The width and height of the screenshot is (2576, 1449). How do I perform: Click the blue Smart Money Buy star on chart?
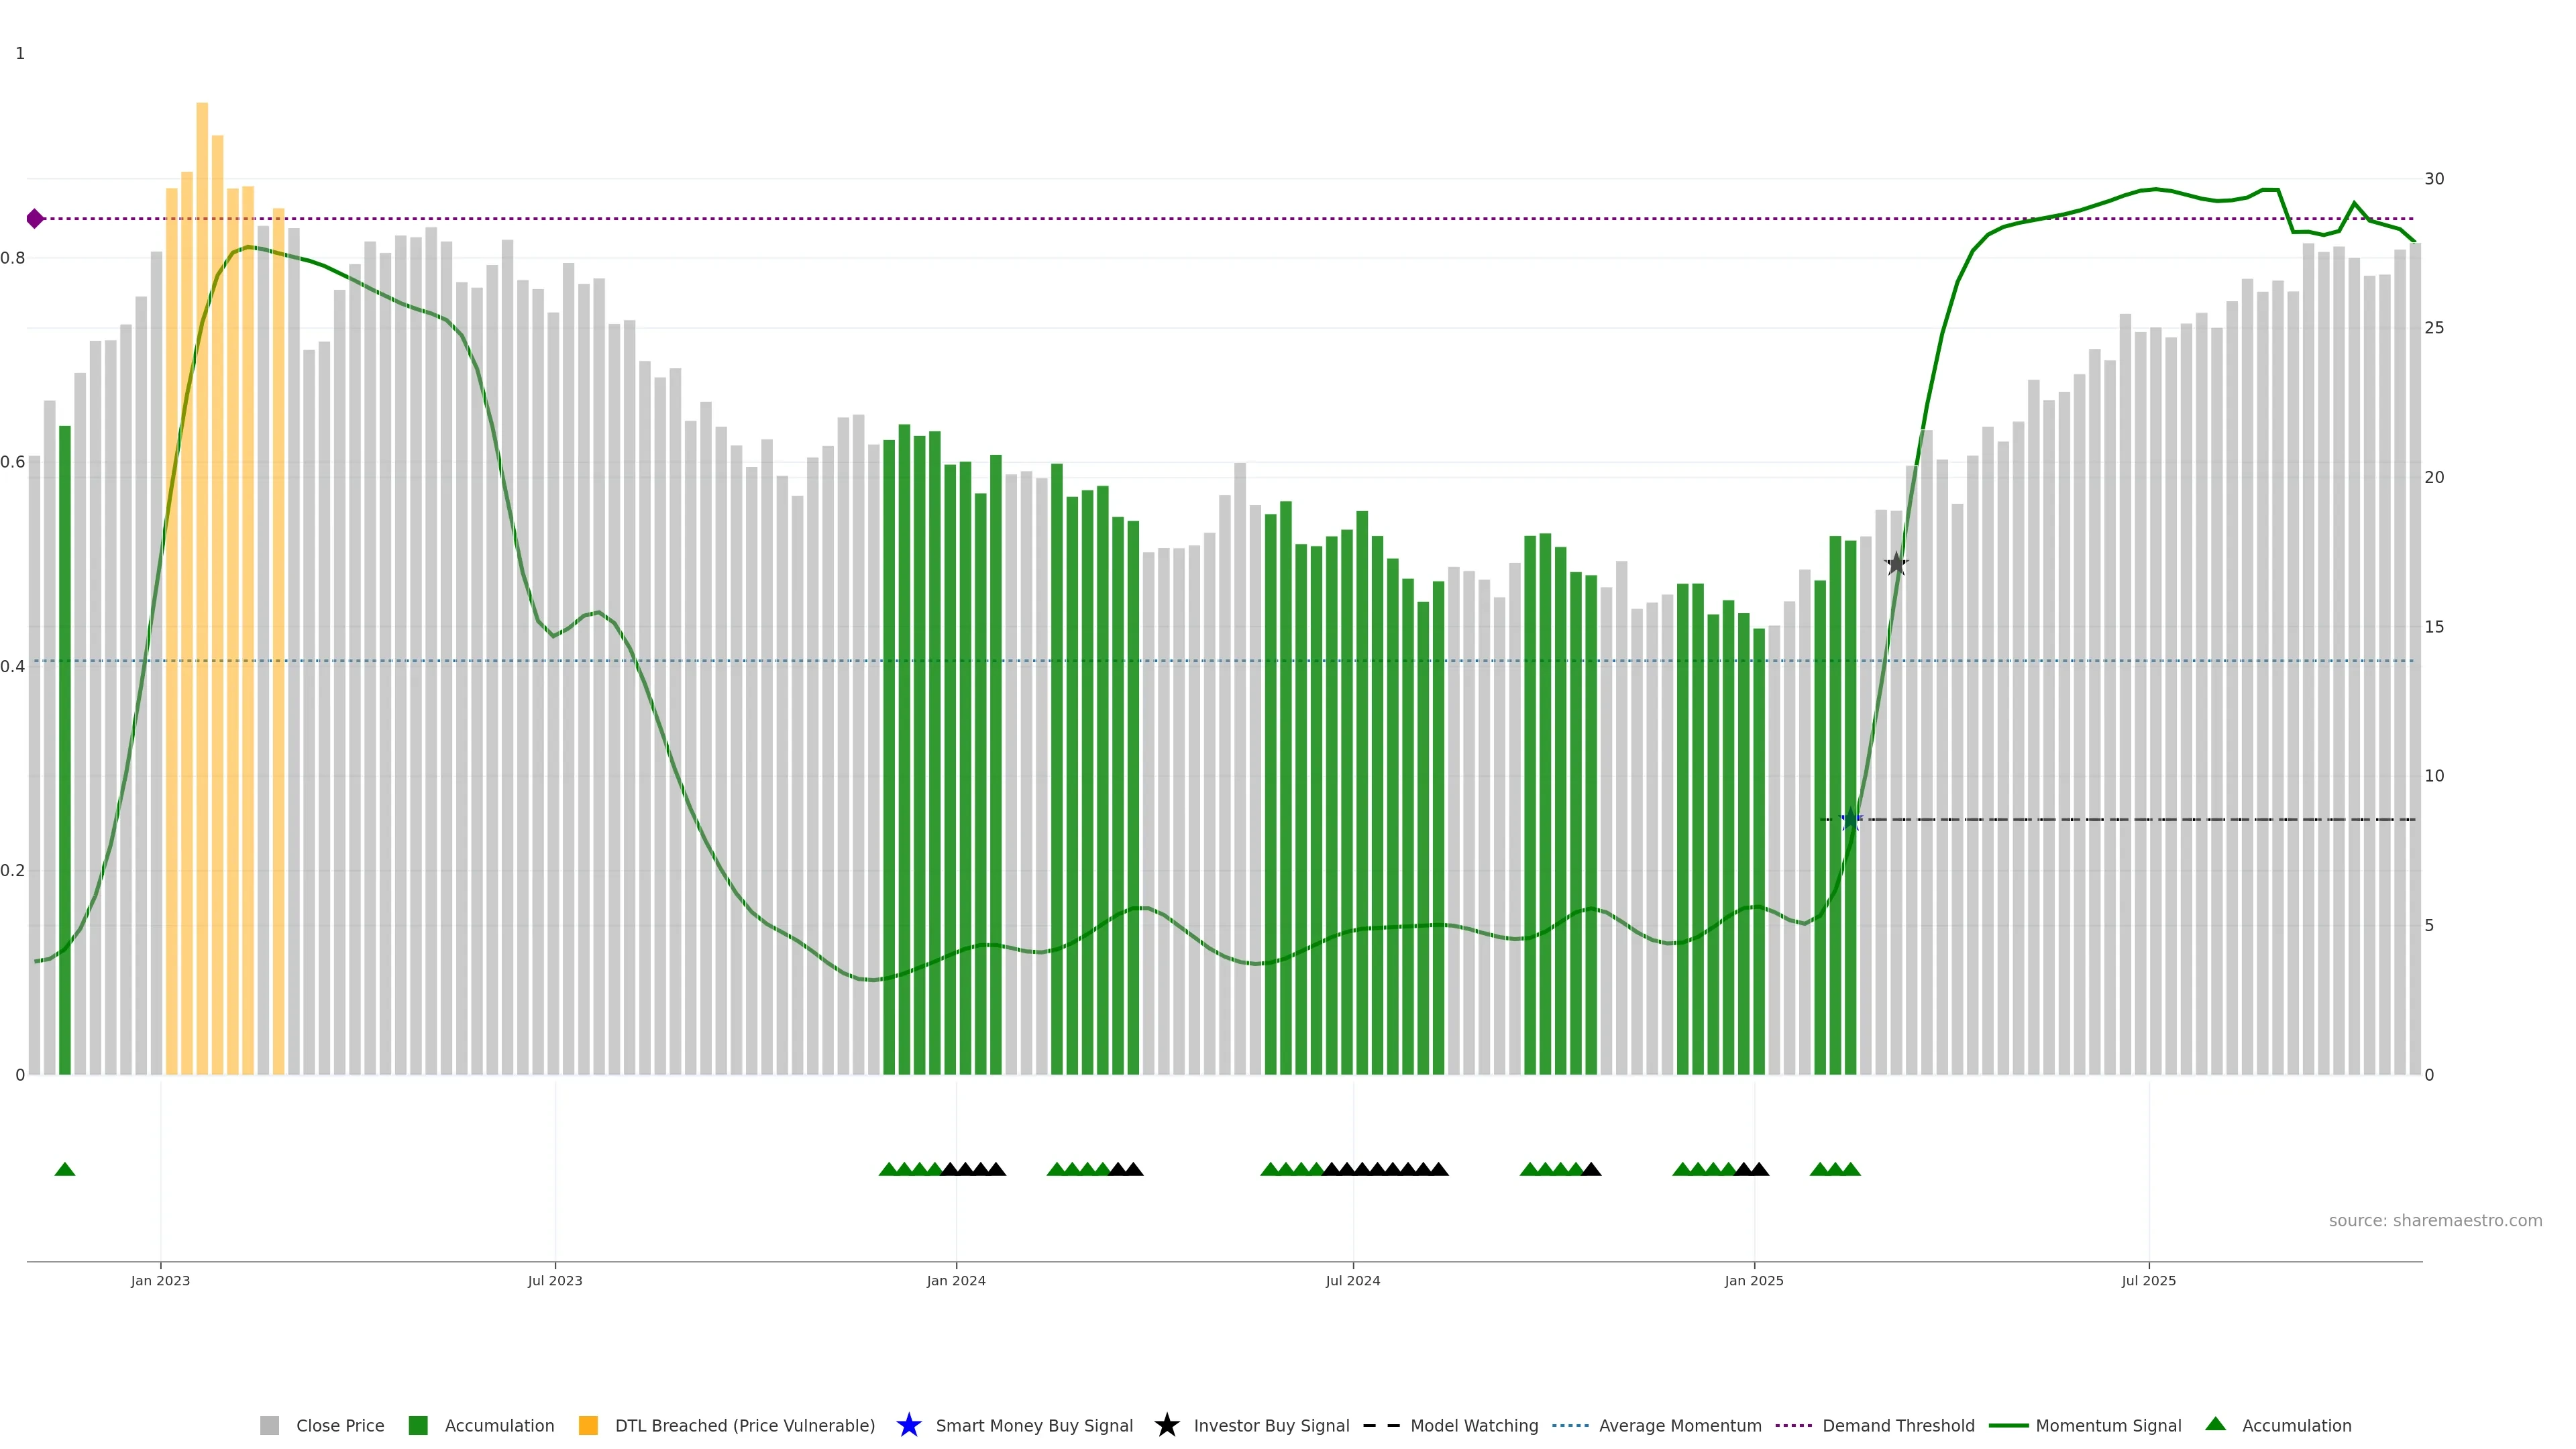[x=1850, y=820]
